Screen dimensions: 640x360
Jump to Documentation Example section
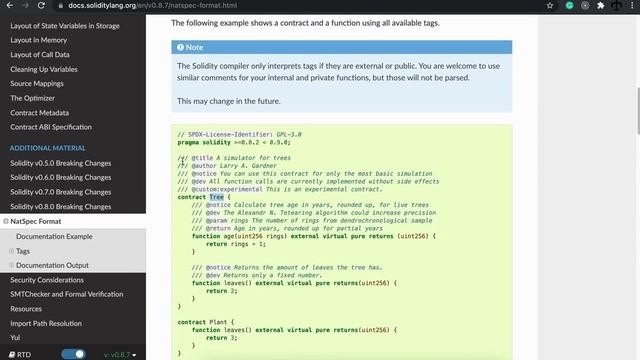point(54,236)
